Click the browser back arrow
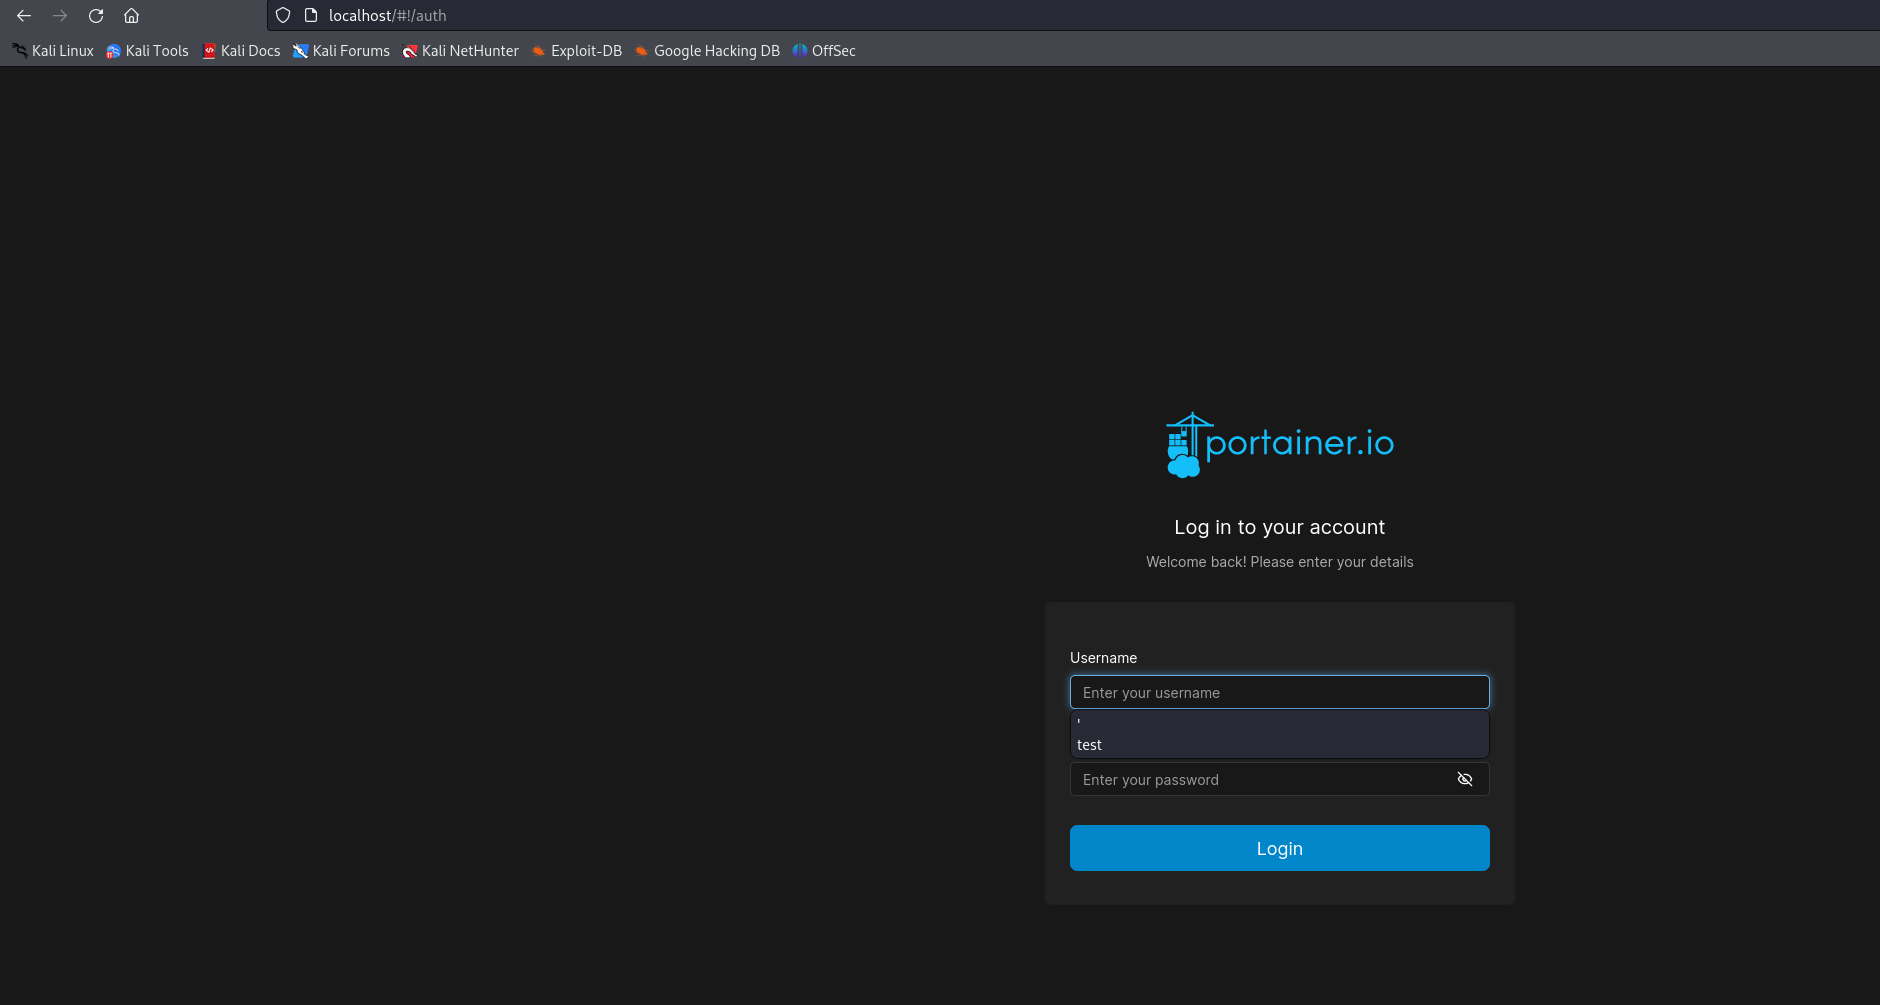Image resolution: width=1880 pixels, height=1005 pixels. (x=24, y=16)
